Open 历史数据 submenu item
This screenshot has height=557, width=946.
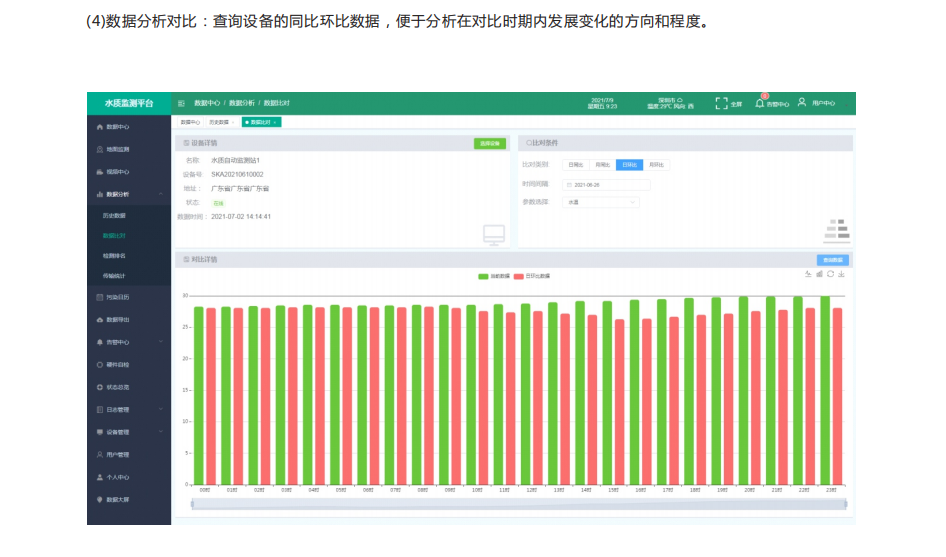(x=114, y=215)
